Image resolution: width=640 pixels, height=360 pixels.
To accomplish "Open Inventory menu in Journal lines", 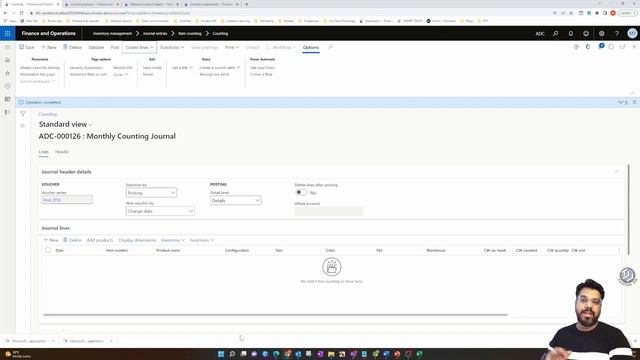I will 173,240.
